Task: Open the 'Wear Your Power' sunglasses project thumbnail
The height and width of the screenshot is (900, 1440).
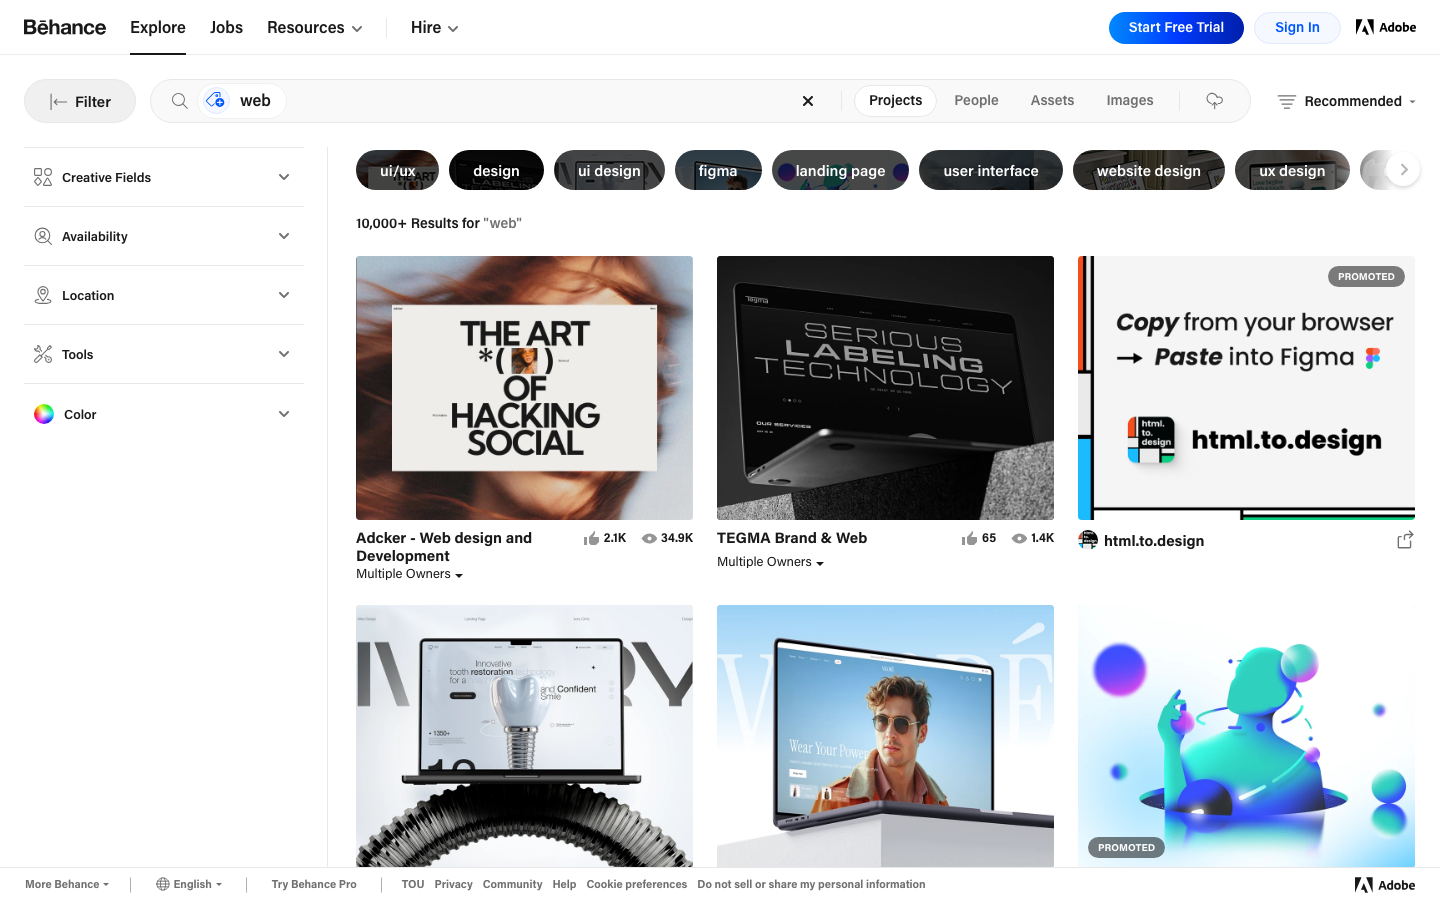Action: [x=885, y=736]
